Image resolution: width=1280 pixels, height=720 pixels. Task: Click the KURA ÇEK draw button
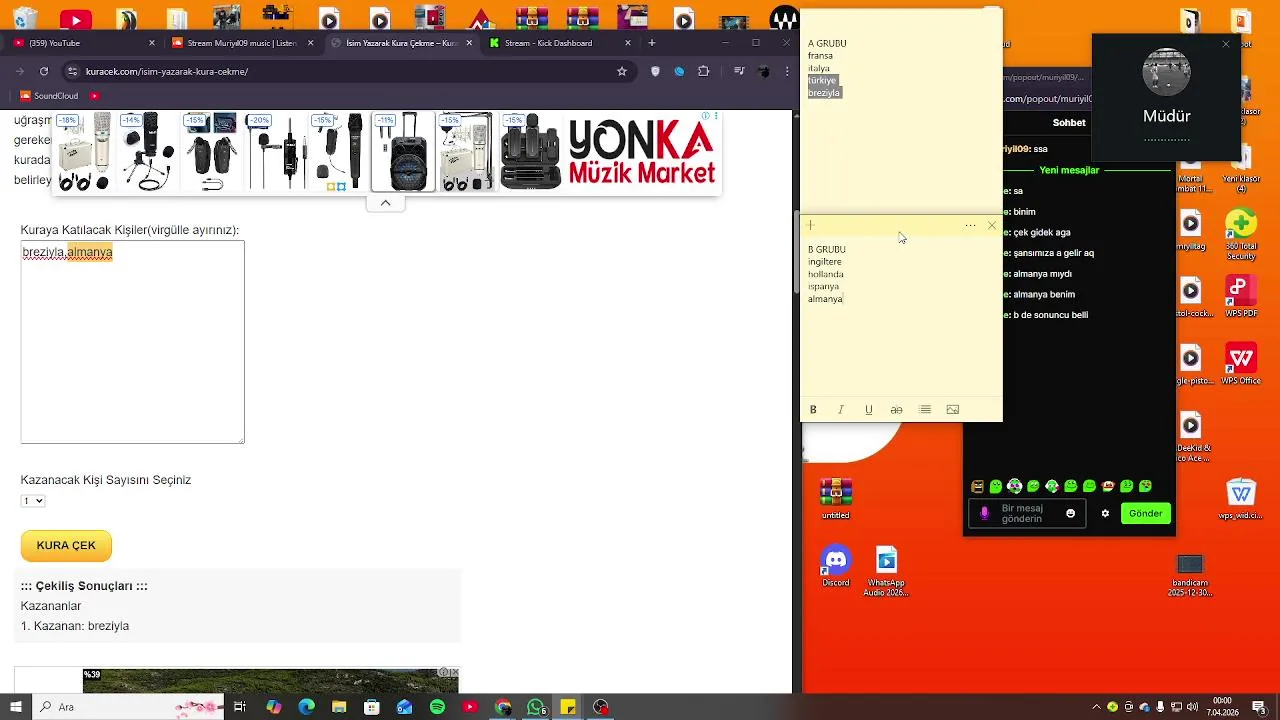(x=66, y=545)
